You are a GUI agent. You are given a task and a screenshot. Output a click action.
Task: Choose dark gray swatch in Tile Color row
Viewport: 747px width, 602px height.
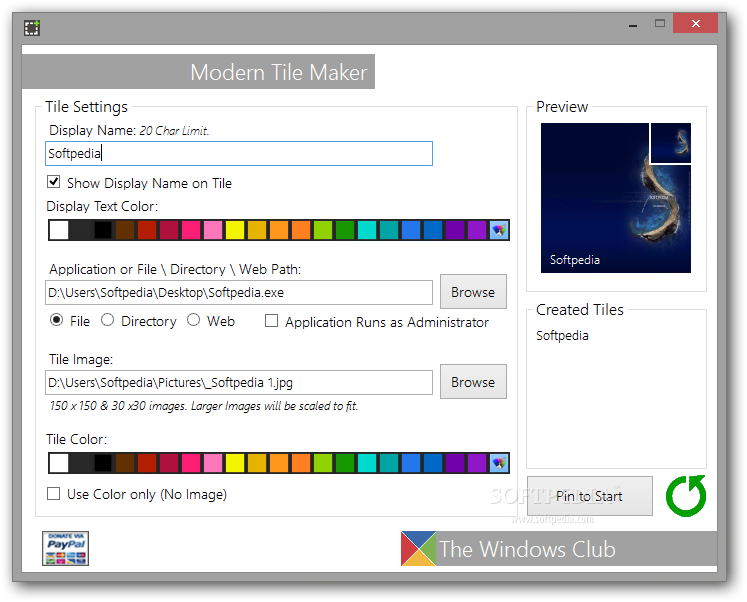[81, 463]
